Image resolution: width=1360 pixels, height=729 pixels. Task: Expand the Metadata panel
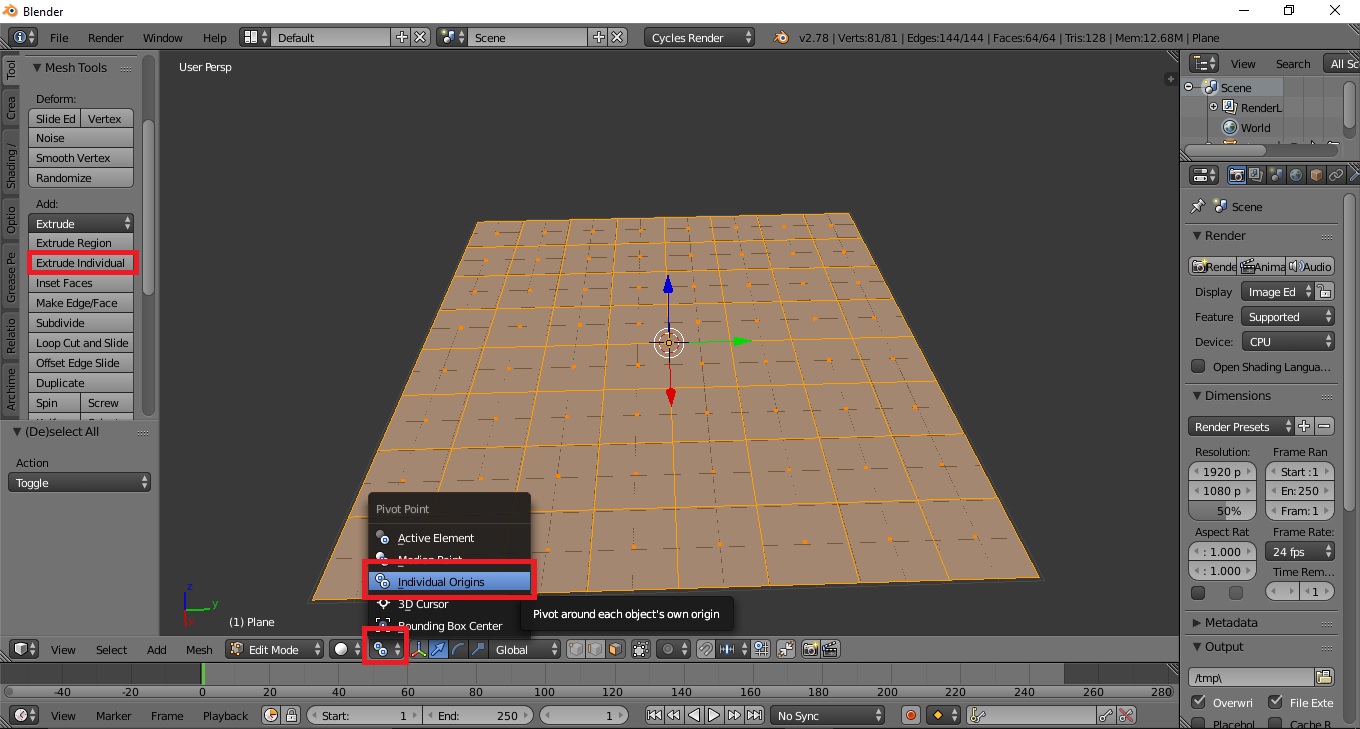[x=1197, y=622]
